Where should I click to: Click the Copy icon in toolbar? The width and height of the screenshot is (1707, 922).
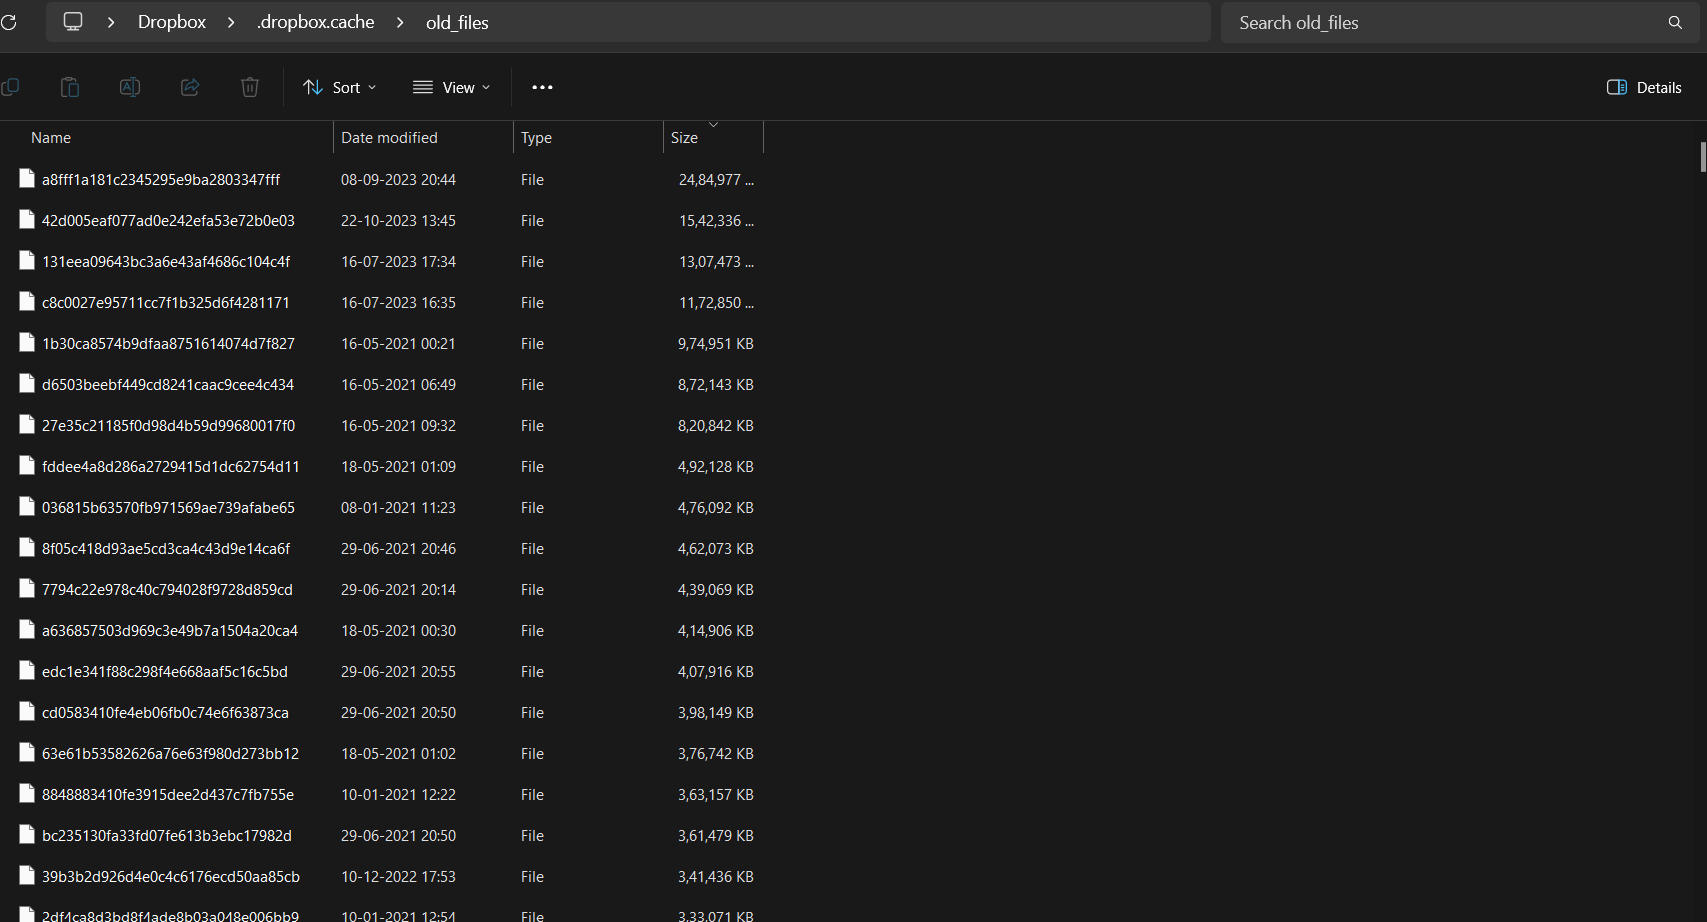pos(10,87)
